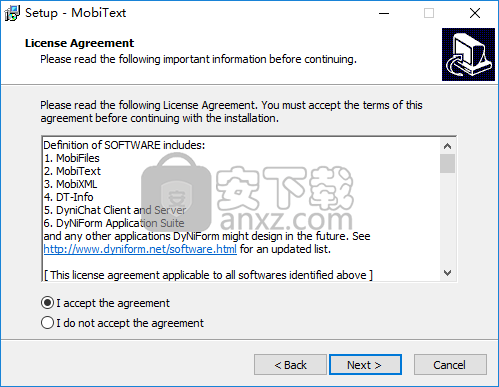Click the license text scrollbar thumb

point(447,163)
